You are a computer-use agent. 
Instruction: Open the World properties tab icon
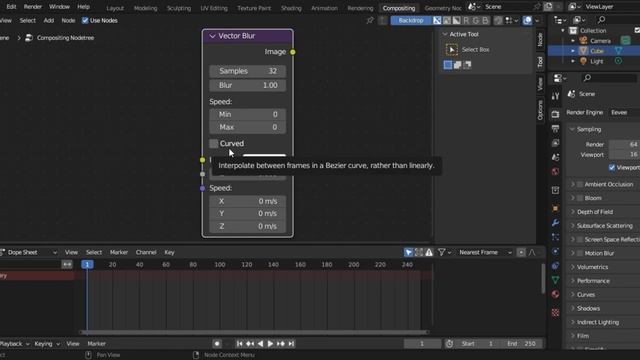pyautogui.click(x=555, y=171)
